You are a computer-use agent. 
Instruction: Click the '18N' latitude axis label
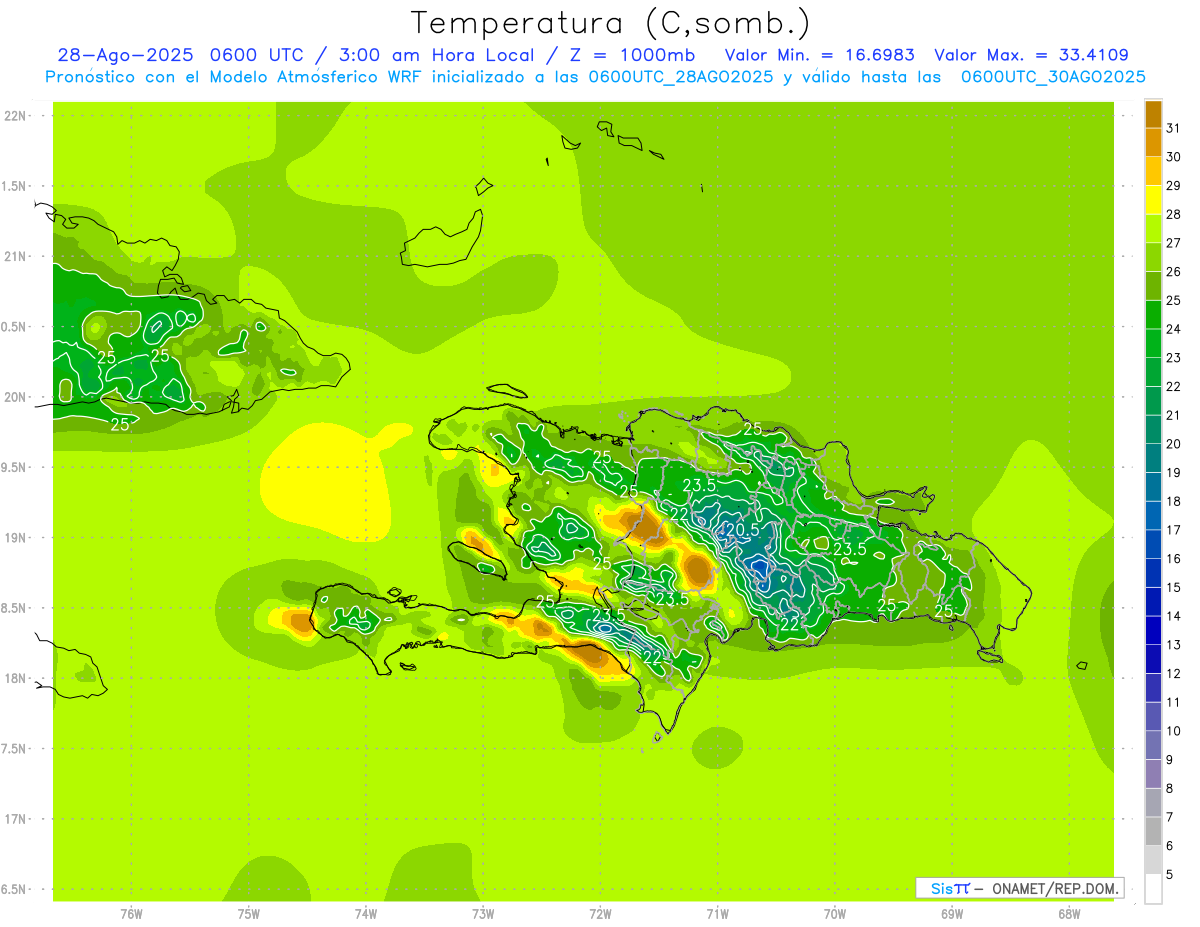point(15,679)
